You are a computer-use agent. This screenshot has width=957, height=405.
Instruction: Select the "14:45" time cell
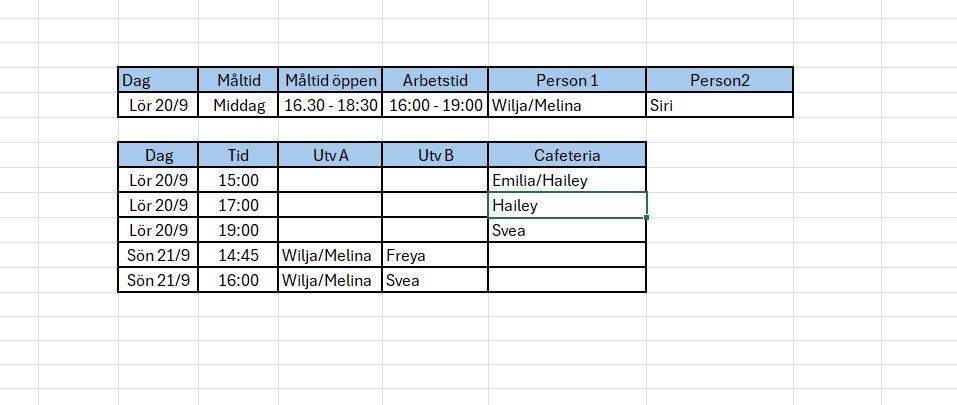point(239,255)
